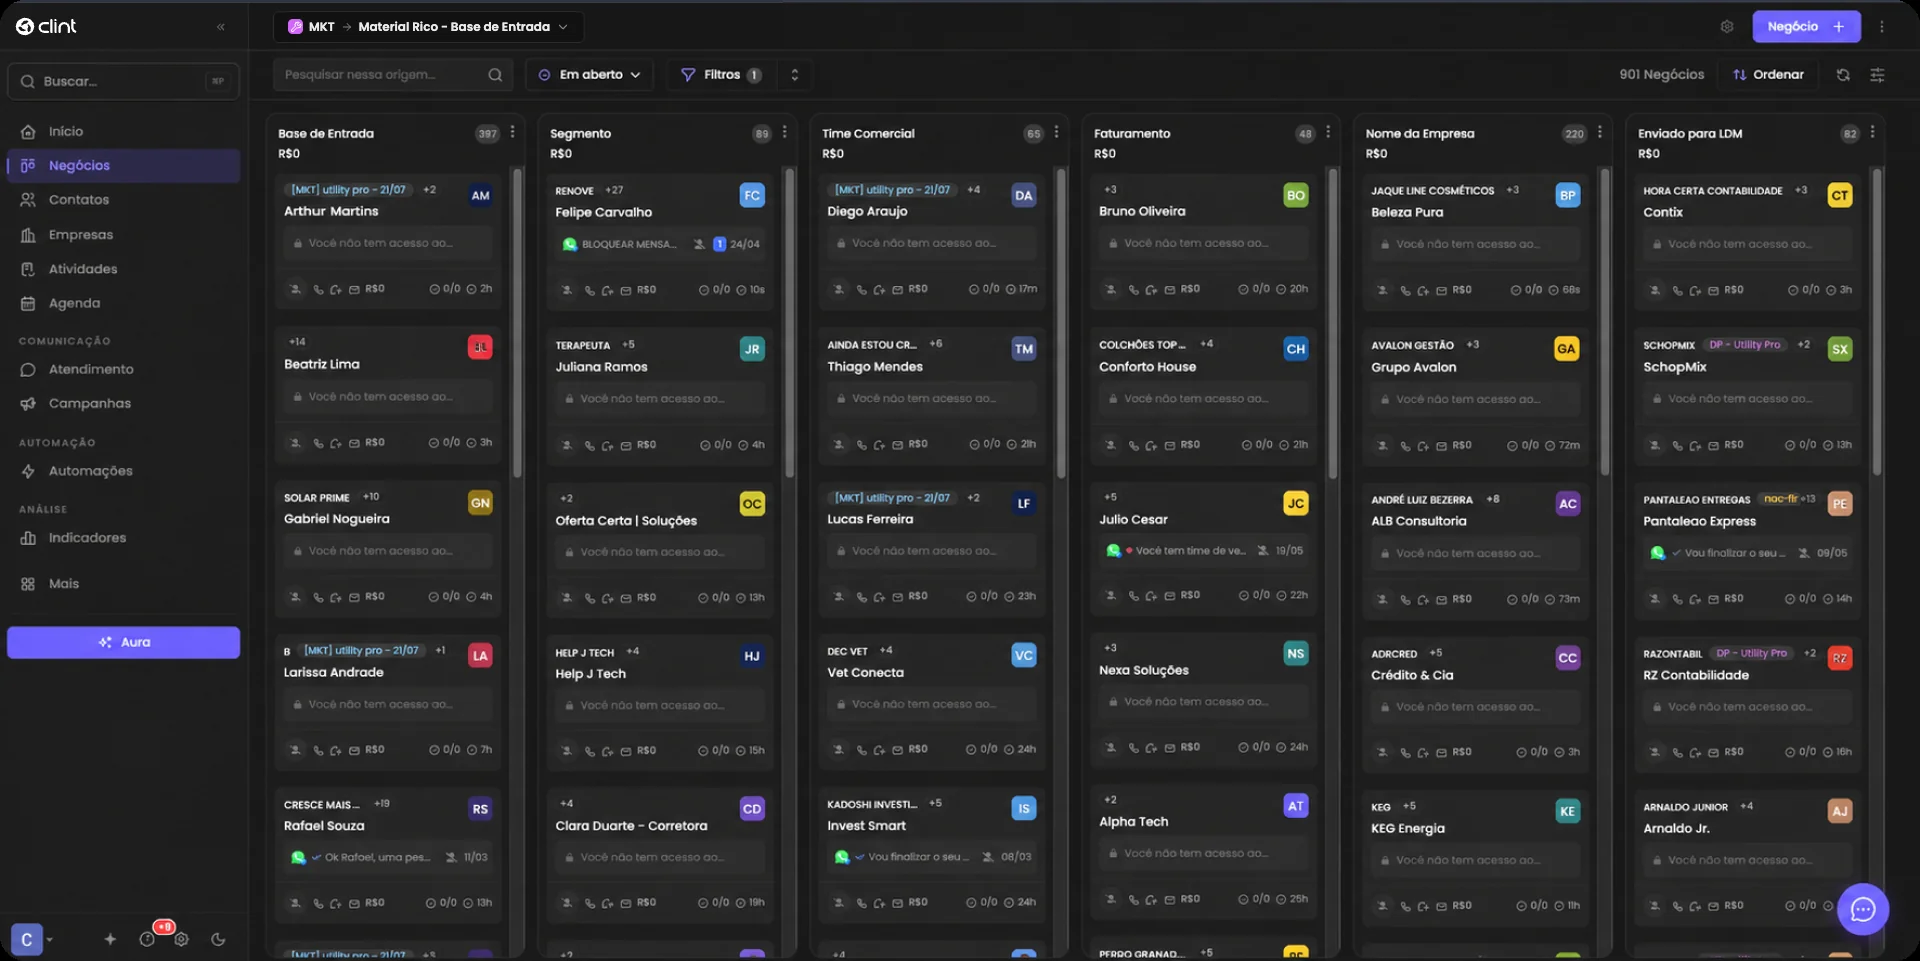The image size is (1920, 961).
Task: Click the Buscar global search field
Action: pos(123,82)
